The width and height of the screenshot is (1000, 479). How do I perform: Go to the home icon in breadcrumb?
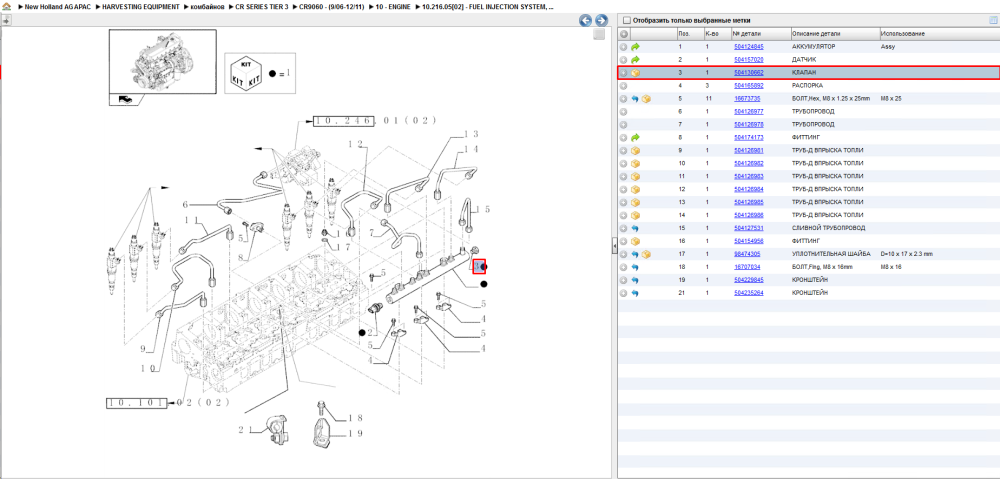(6, 6)
